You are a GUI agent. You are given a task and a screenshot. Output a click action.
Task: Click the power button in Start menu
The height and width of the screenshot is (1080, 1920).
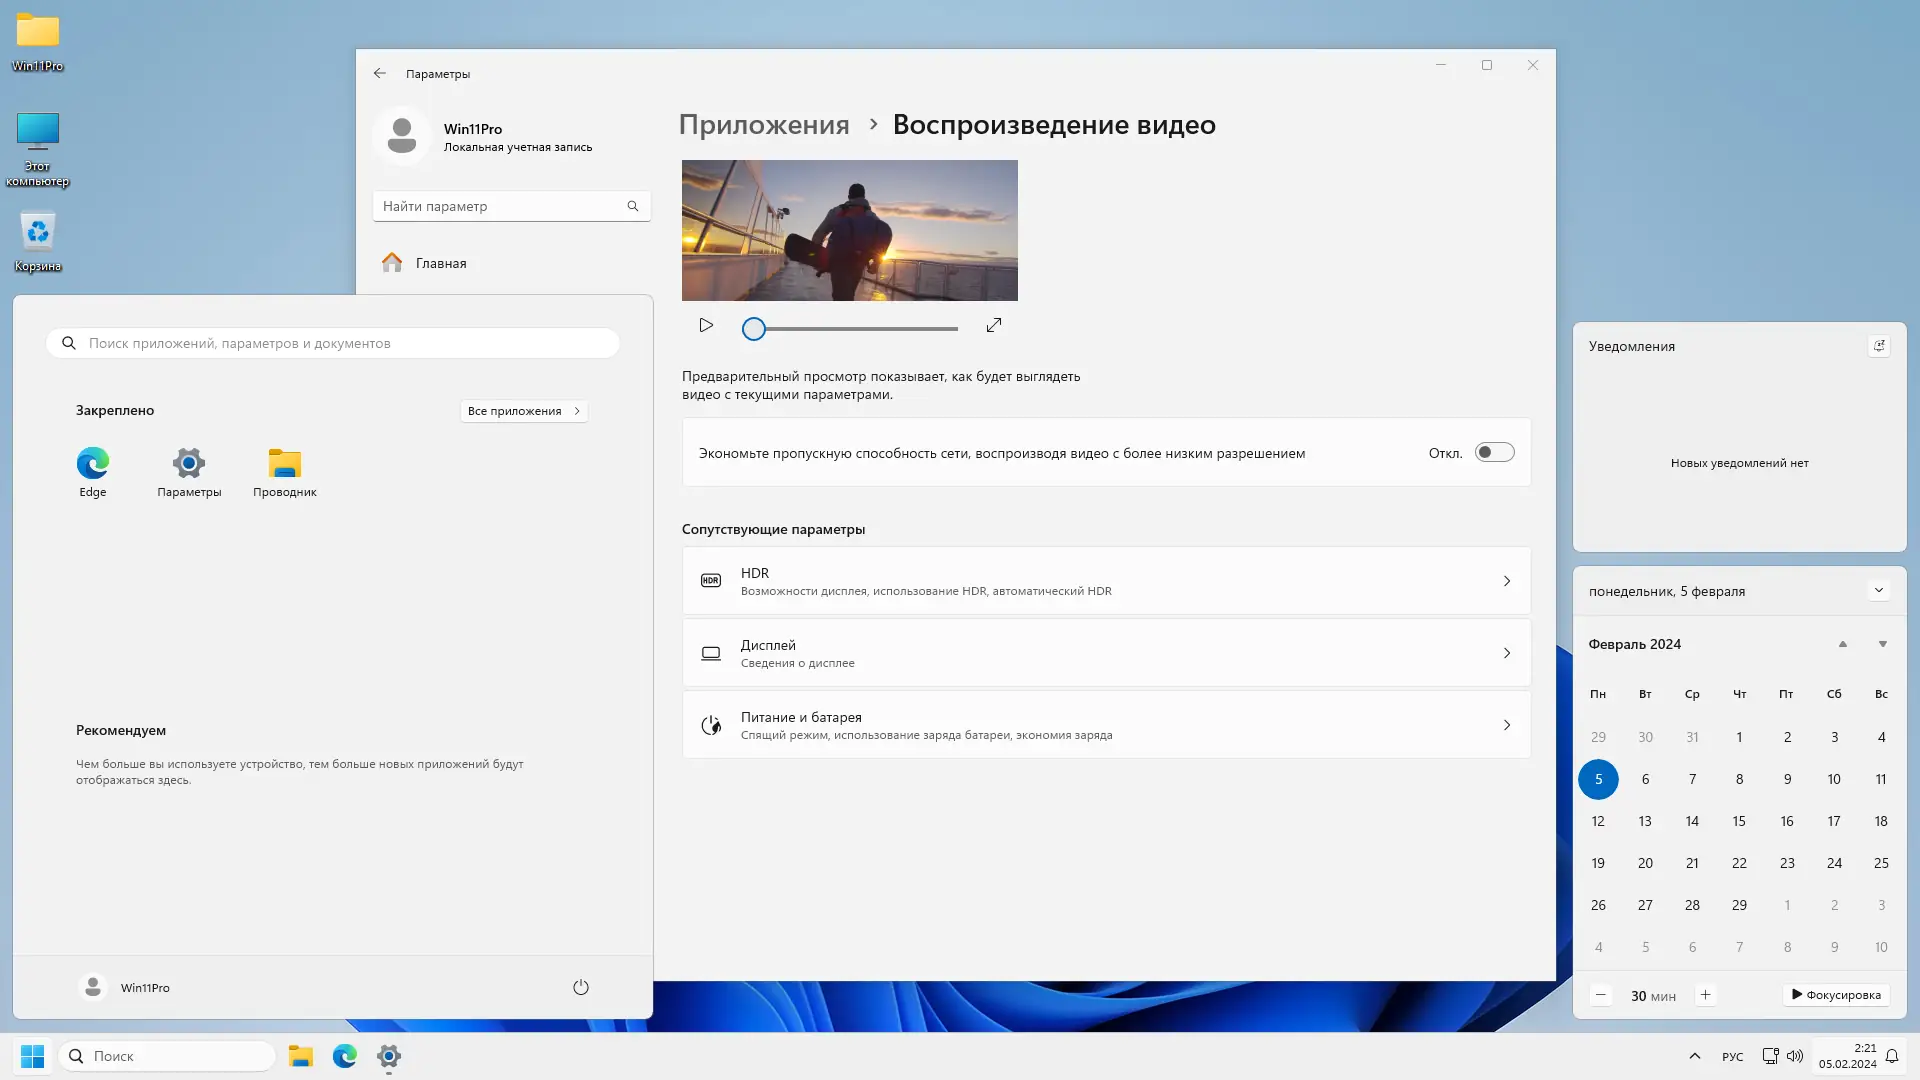tap(581, 987)
